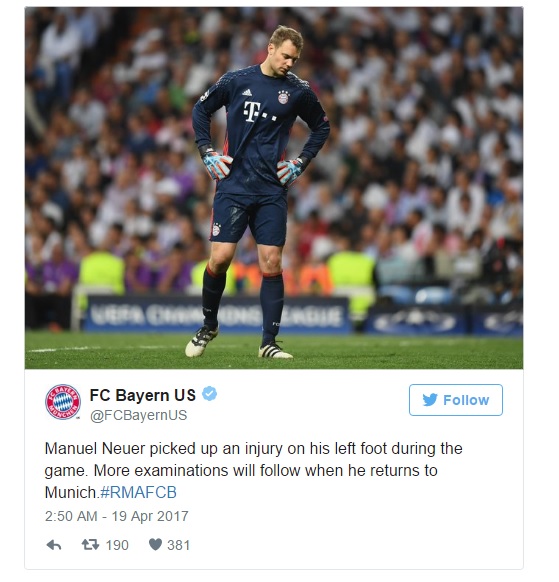This screenshot has width=559, height=582.
Task: Open the FC Bayern US profile name
Action: point(143,395)
